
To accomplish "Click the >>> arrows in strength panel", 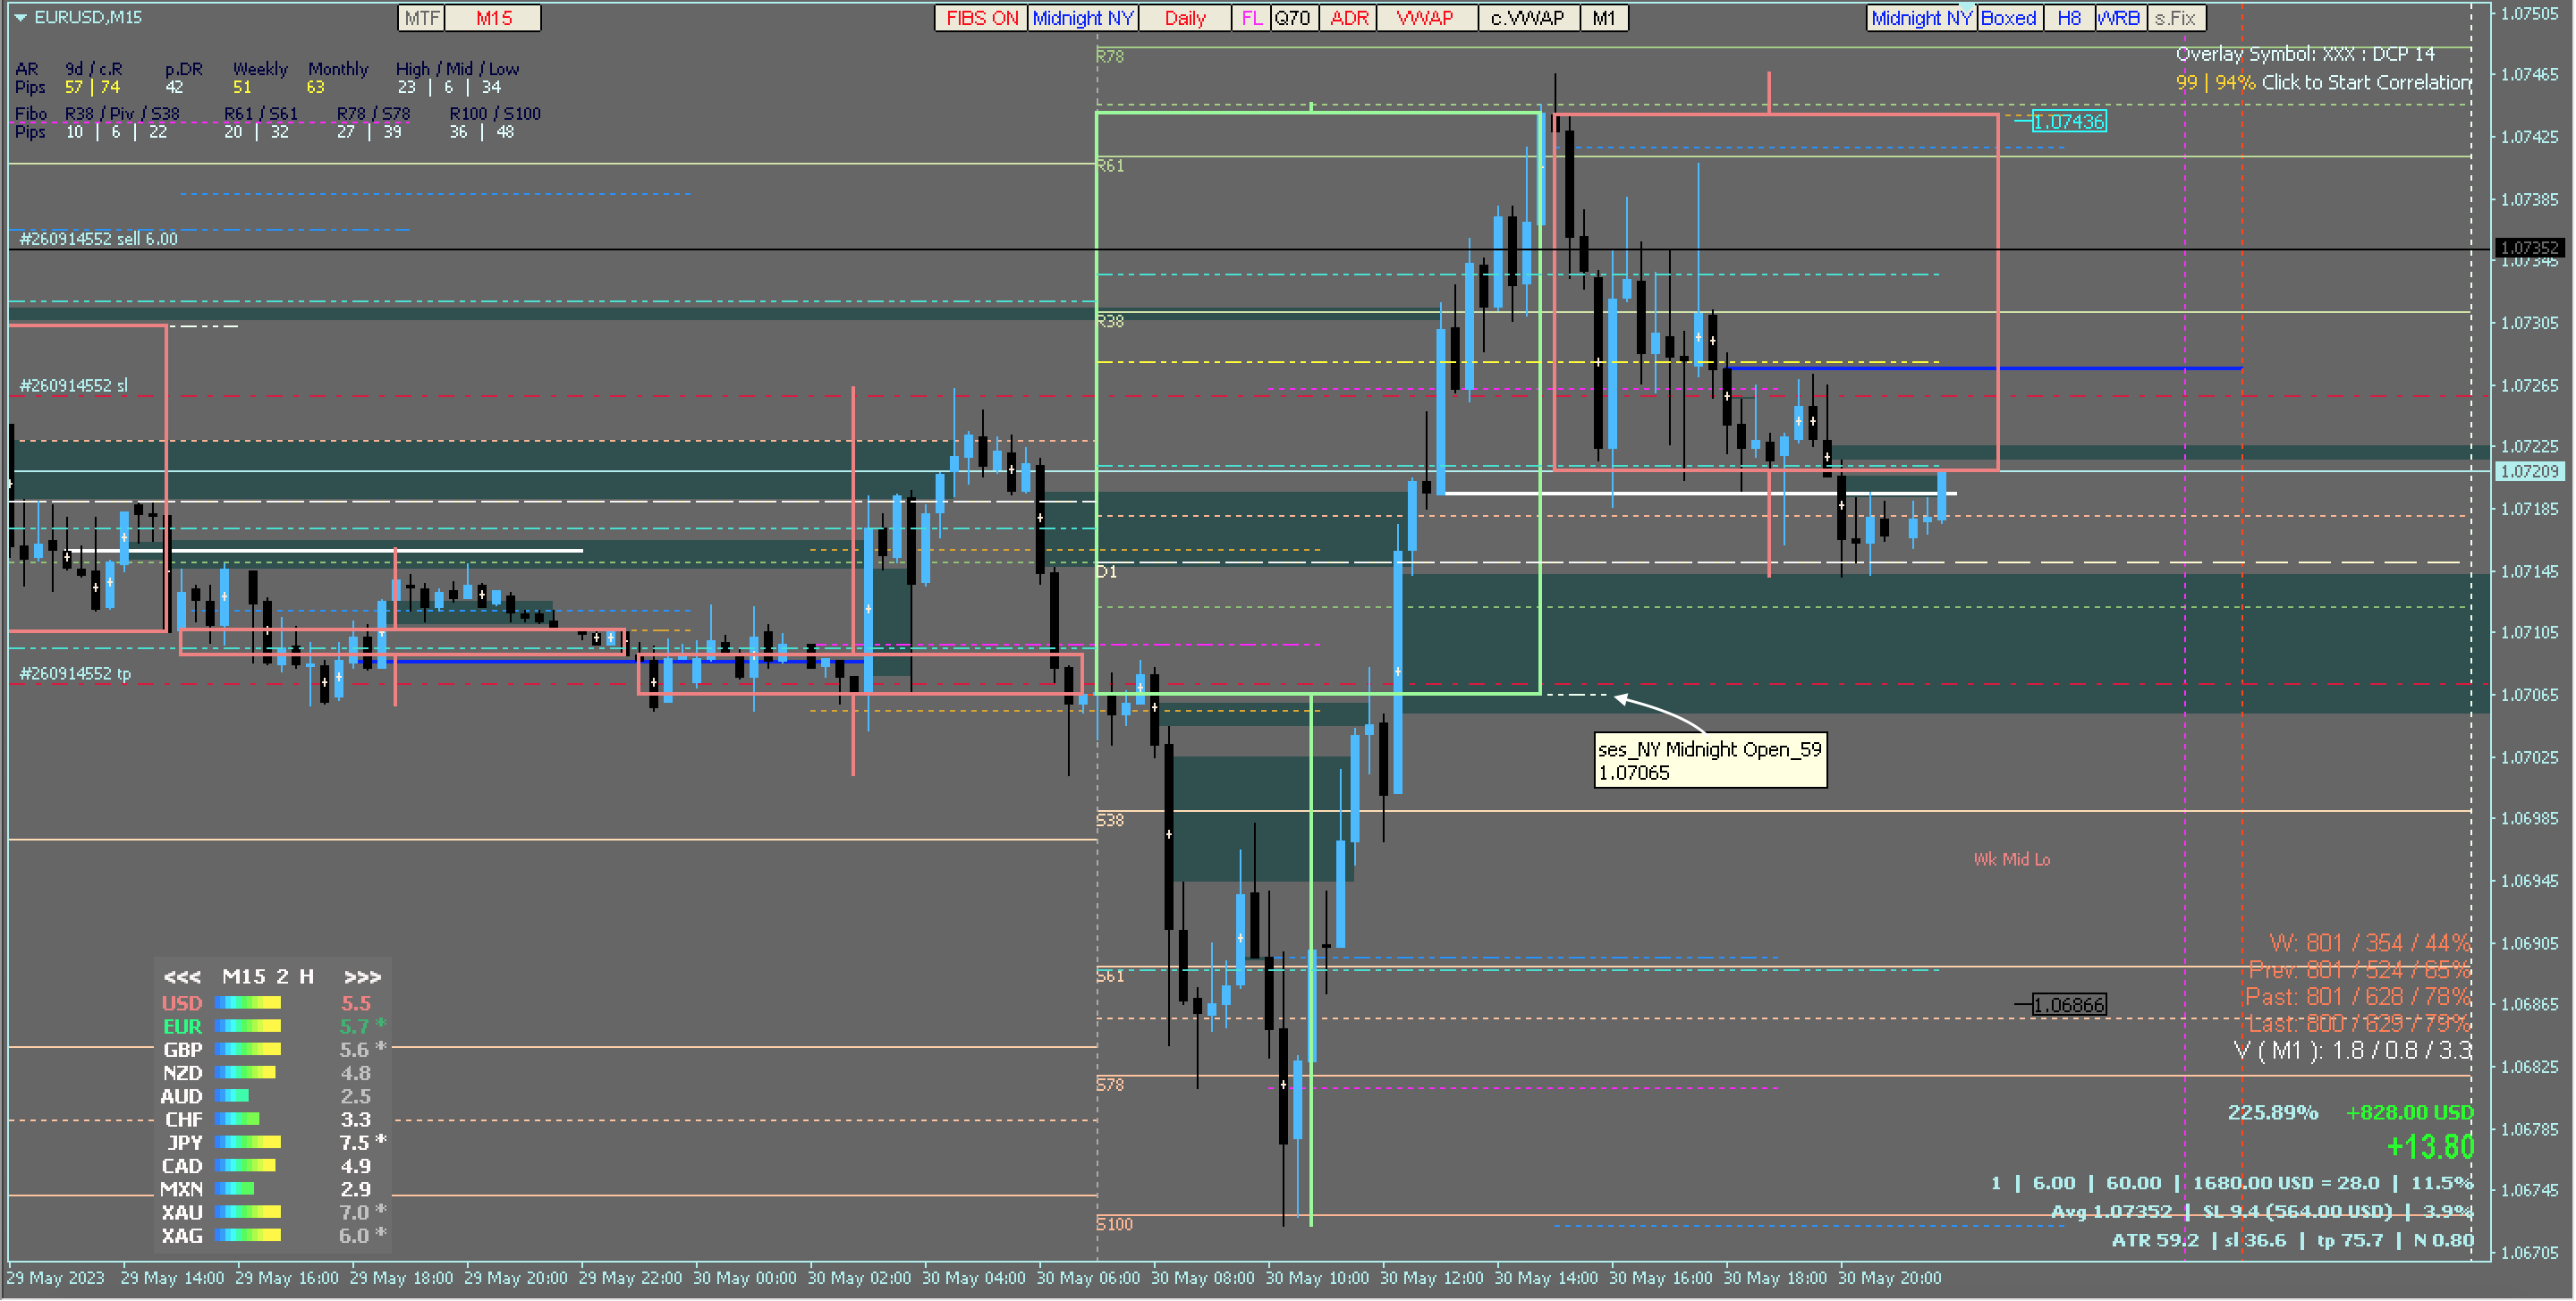I will (x=362, y=977).
